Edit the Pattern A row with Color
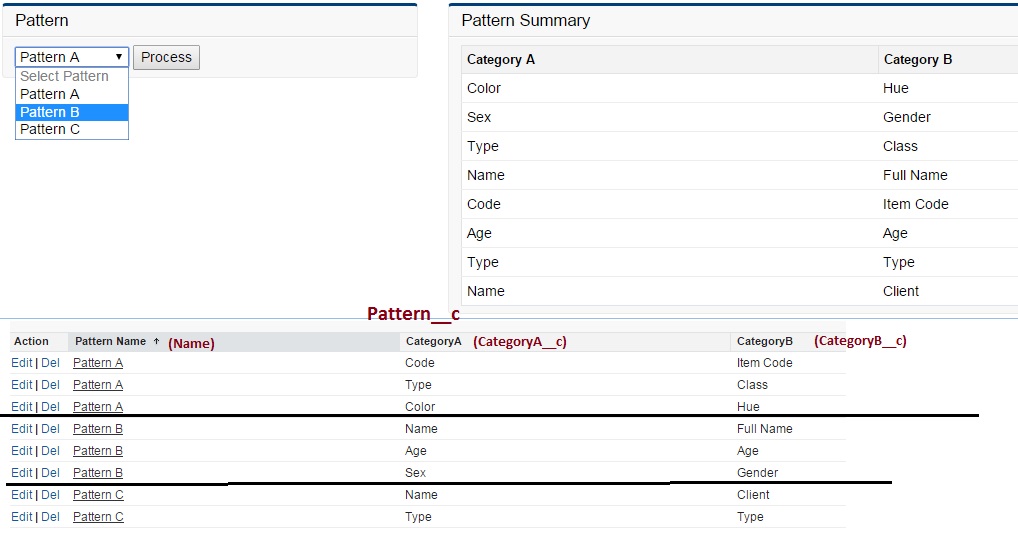This screenshot has height=551, width=1018. tap(21, 407)
